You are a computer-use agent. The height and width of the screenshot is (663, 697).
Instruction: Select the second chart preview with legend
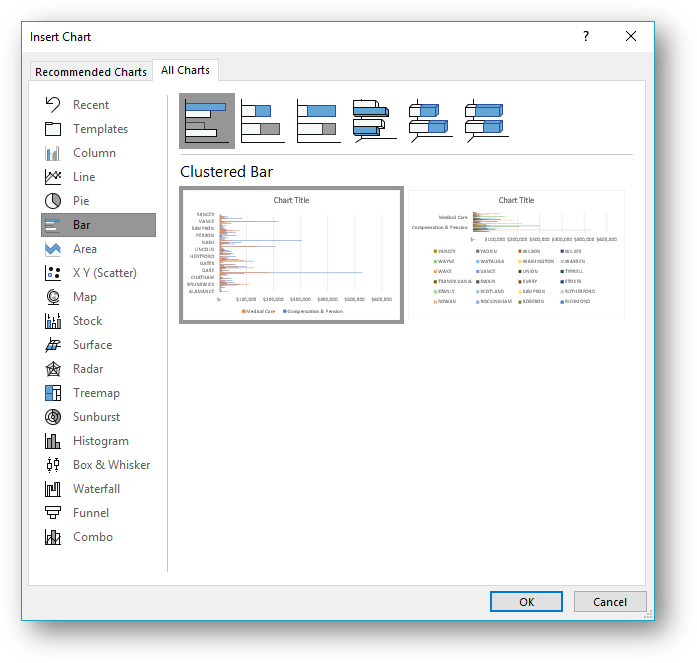tap(516, 255)
